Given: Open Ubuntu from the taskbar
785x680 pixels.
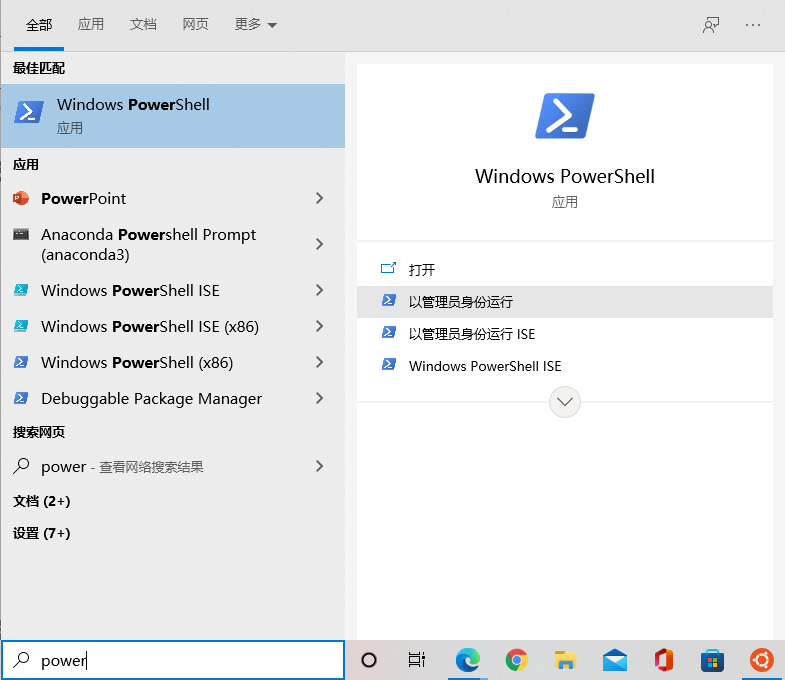Looking at the screenshot, I should (x=761, y=660).
